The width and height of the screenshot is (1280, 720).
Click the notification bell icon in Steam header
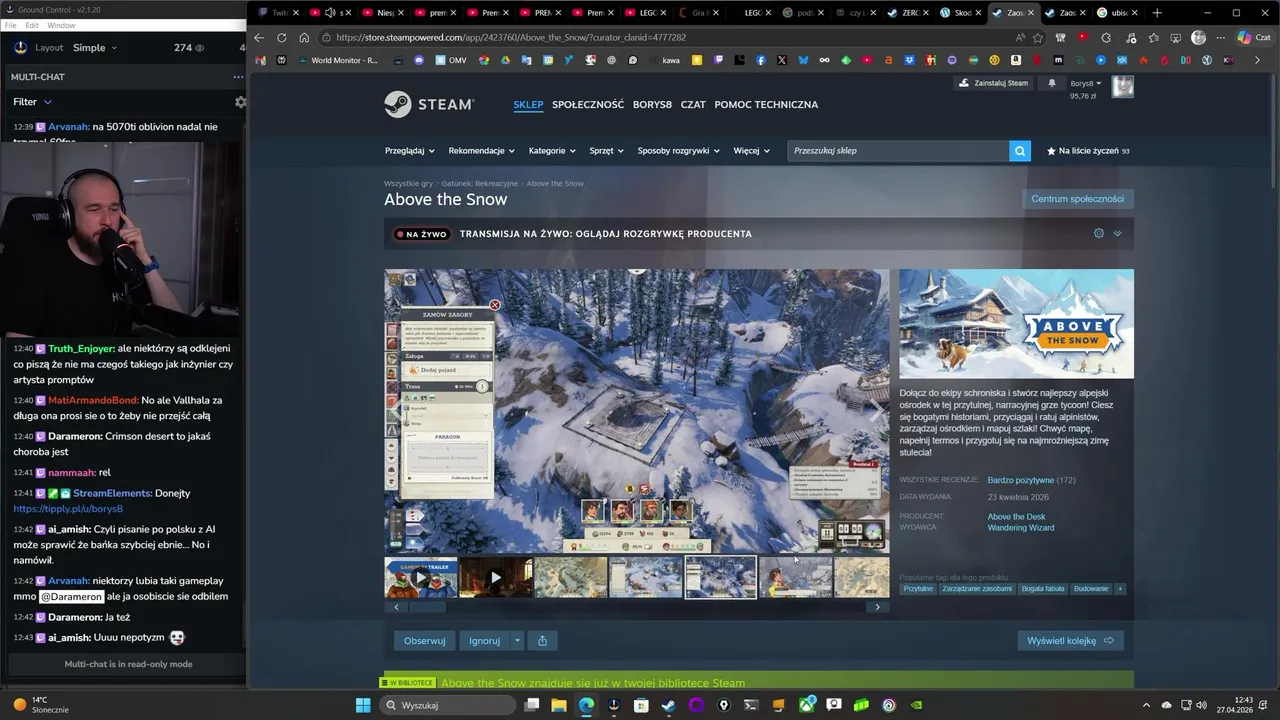pos(1051,83)
